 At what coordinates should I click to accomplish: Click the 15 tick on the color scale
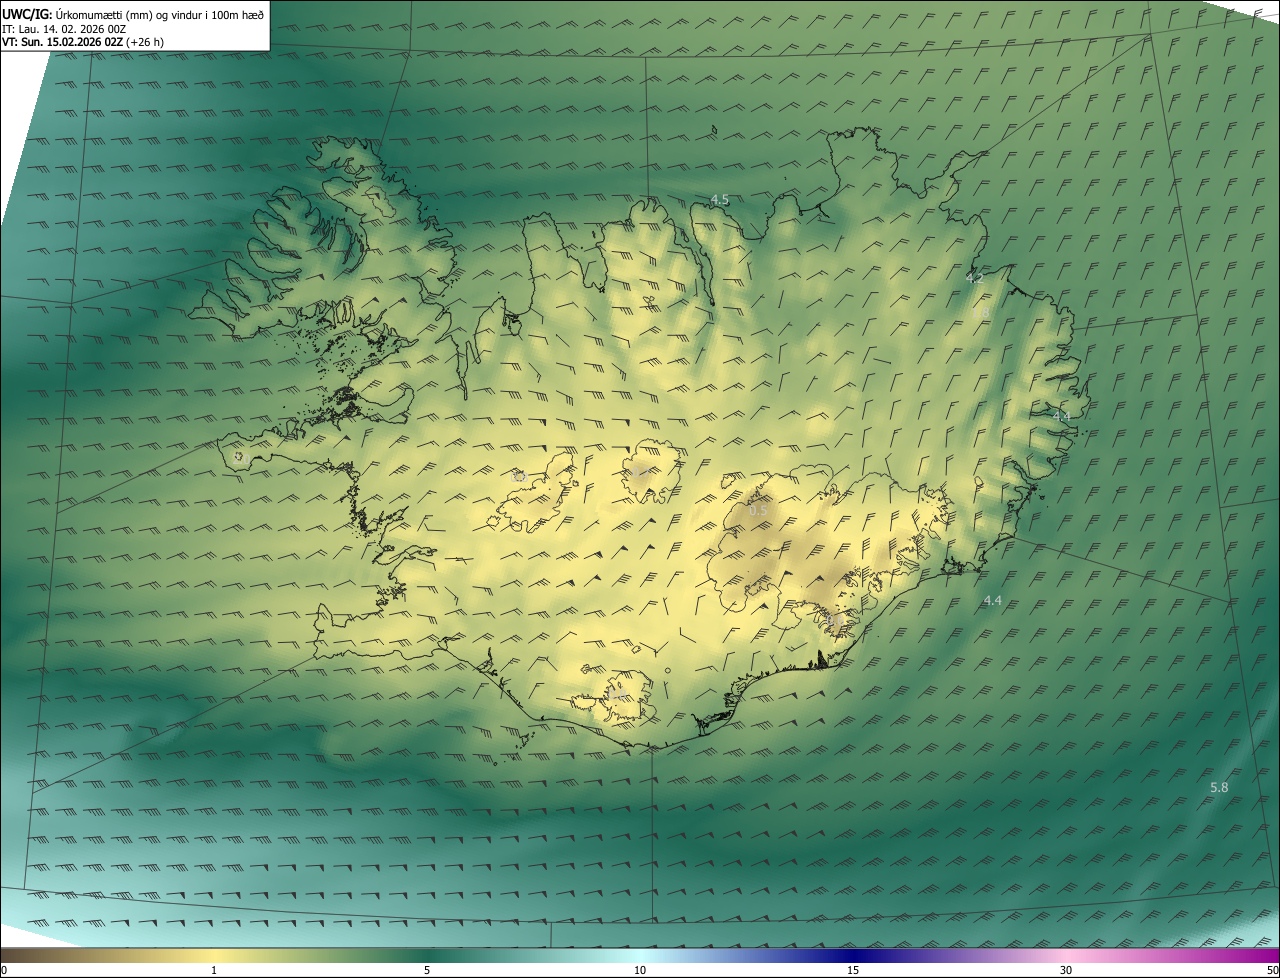[x=853, y=970]
